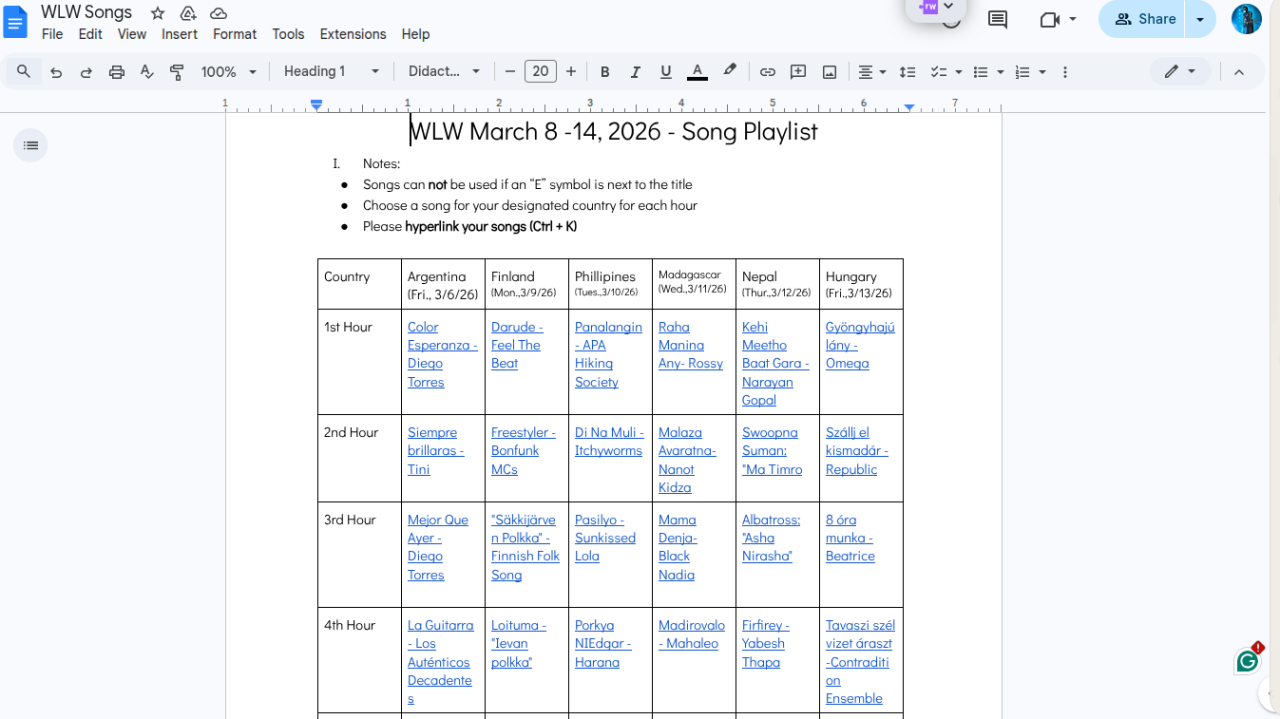Viewport: 1280px width, 719px height.
Task: Collapse the toolbar with the chevron
Action: click(x=1239, y=72)
